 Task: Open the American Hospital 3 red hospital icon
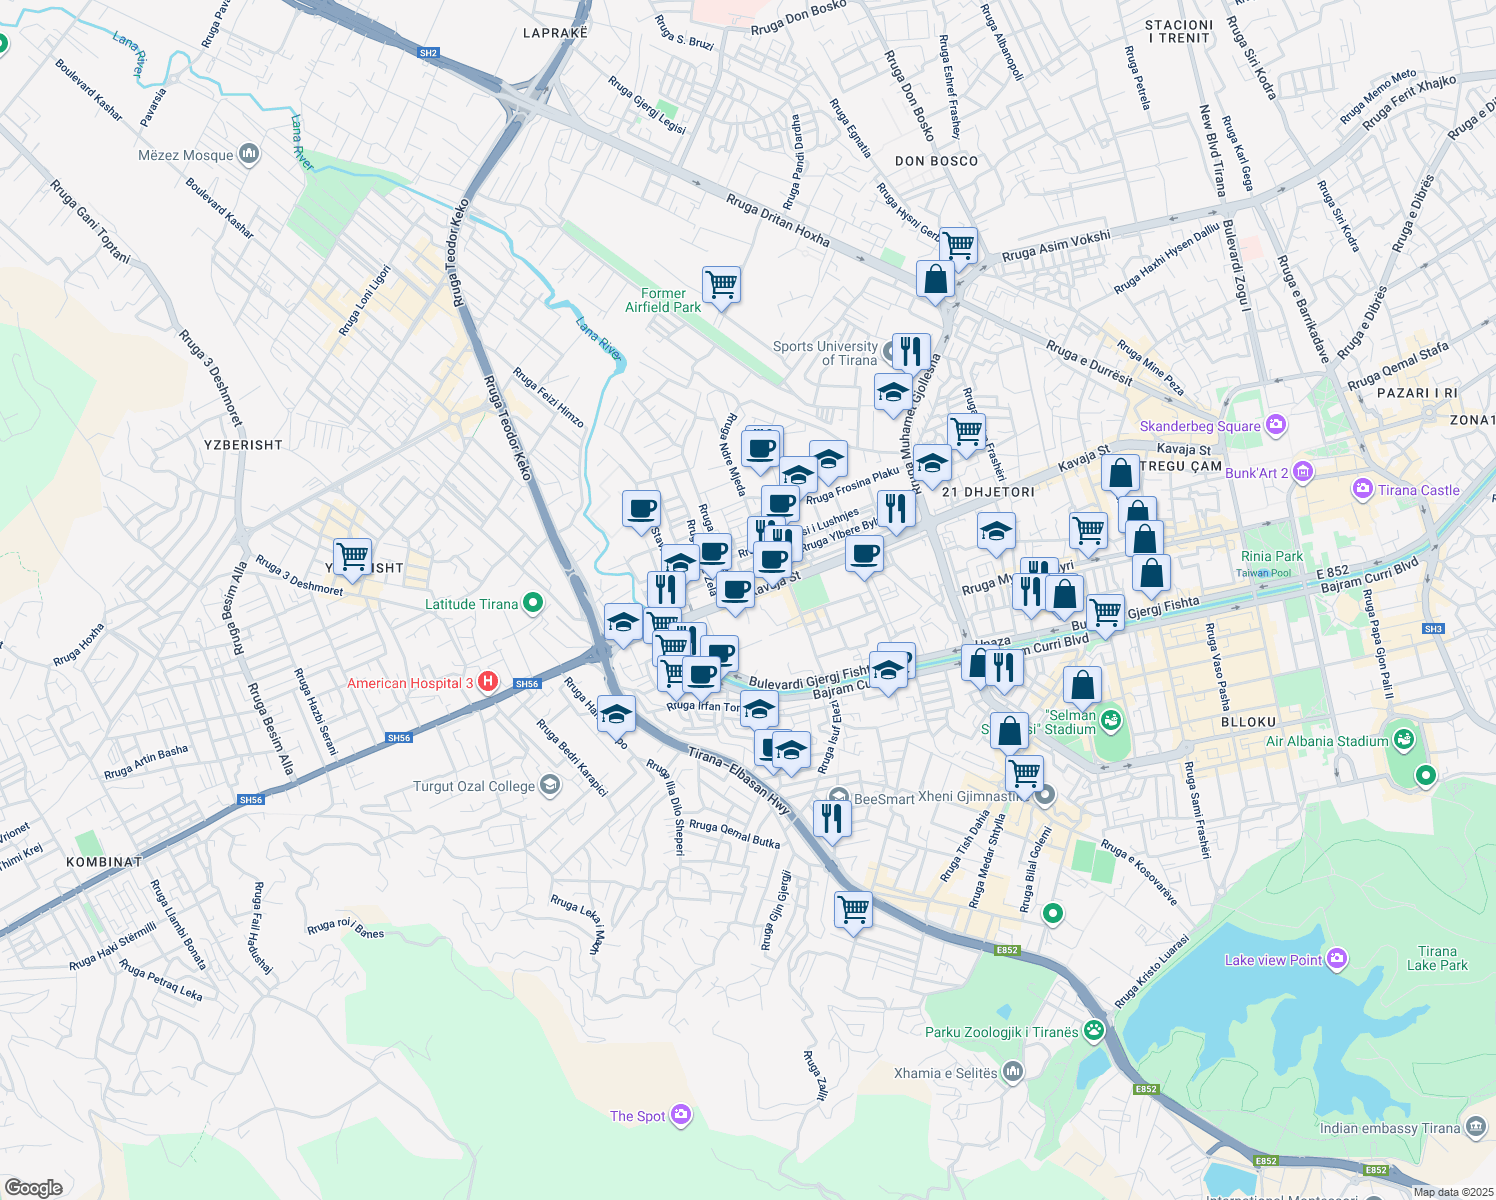488,682
